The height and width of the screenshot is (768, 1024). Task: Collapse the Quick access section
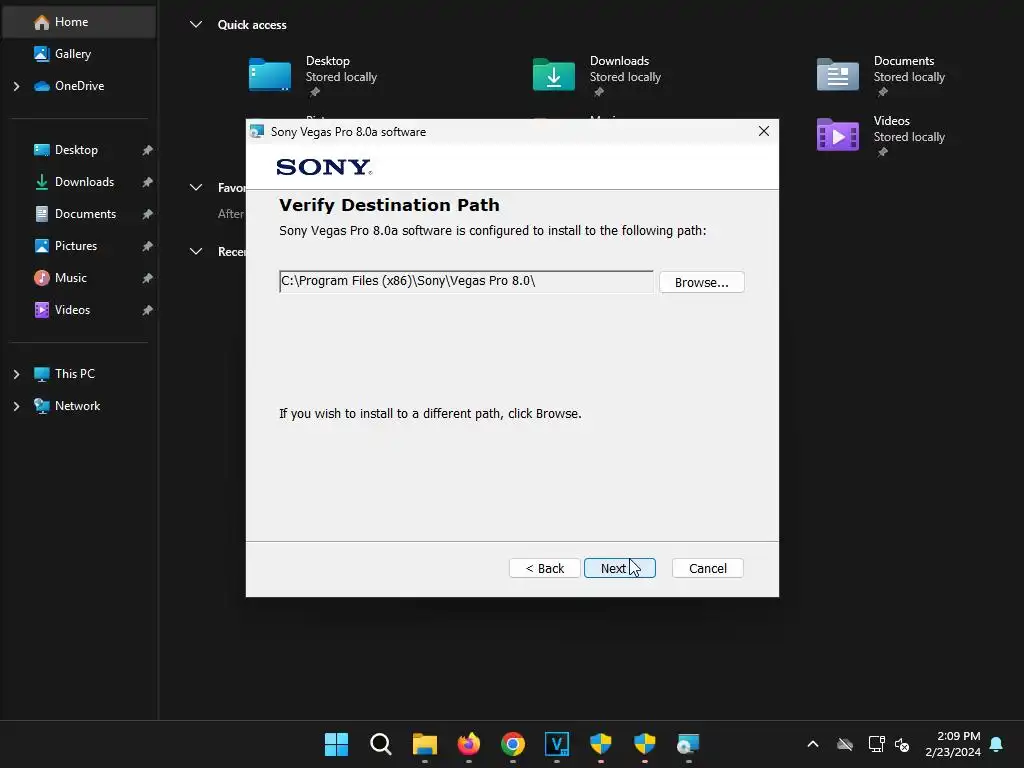pyautogui.click(x=196, y=25)
